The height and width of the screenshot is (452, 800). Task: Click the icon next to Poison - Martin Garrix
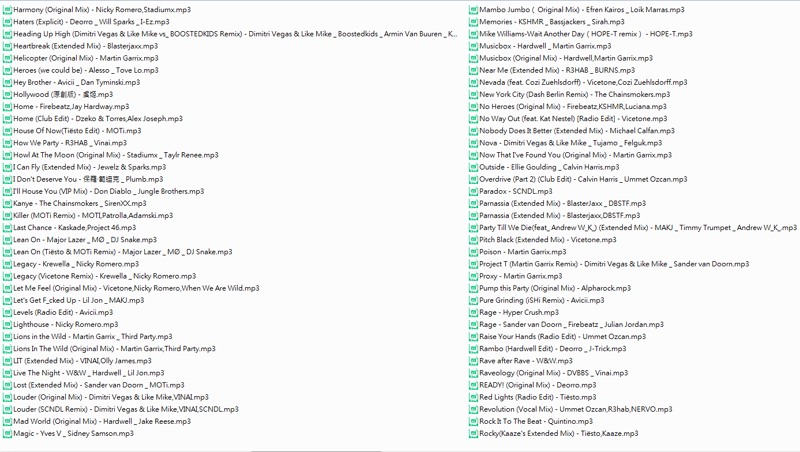472,252
